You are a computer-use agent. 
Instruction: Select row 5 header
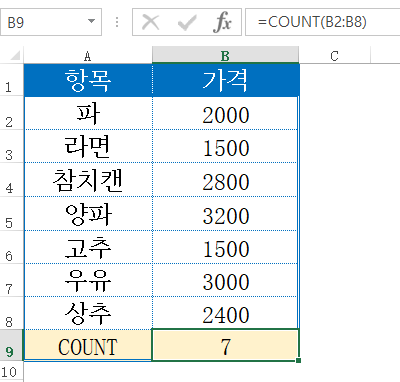tap(12, 214)
